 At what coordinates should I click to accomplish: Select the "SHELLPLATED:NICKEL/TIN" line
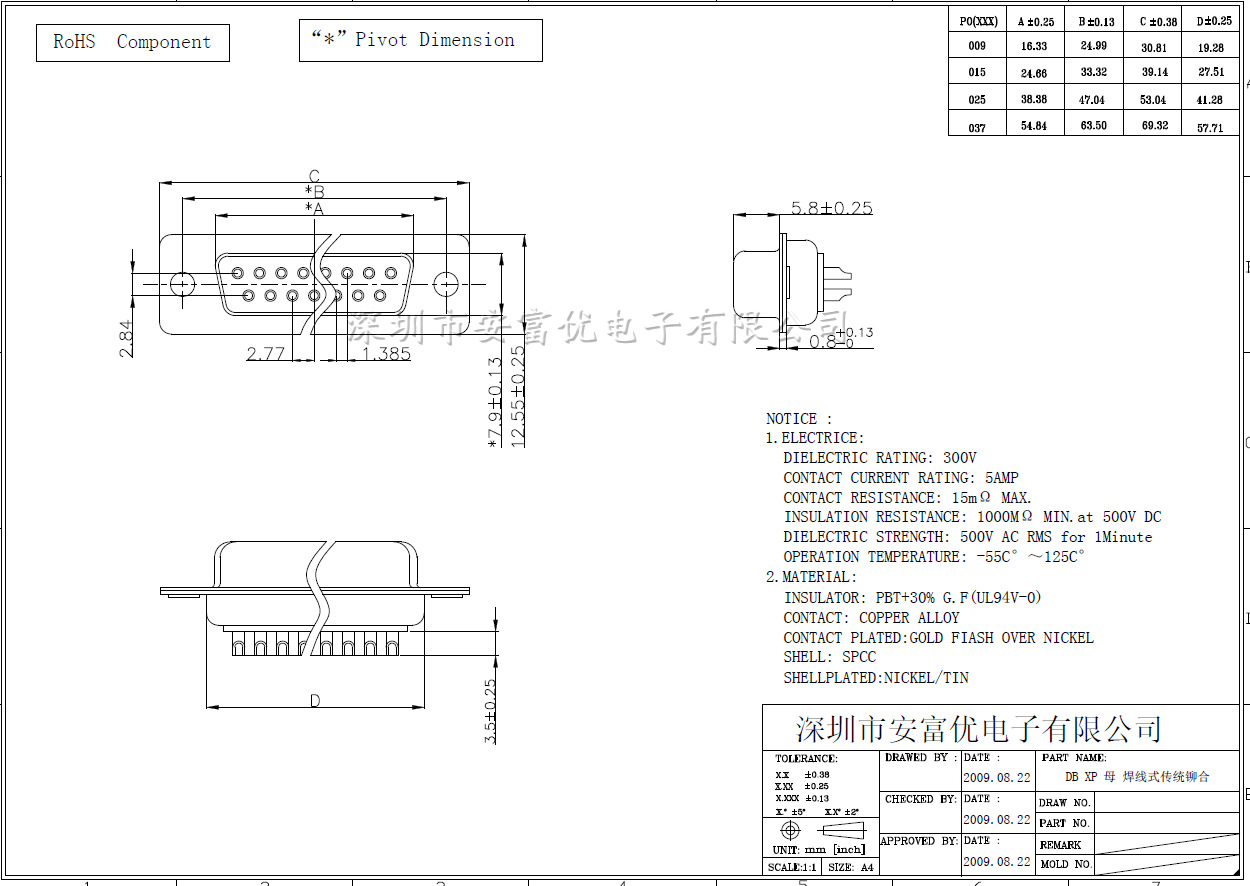[876, 678]
